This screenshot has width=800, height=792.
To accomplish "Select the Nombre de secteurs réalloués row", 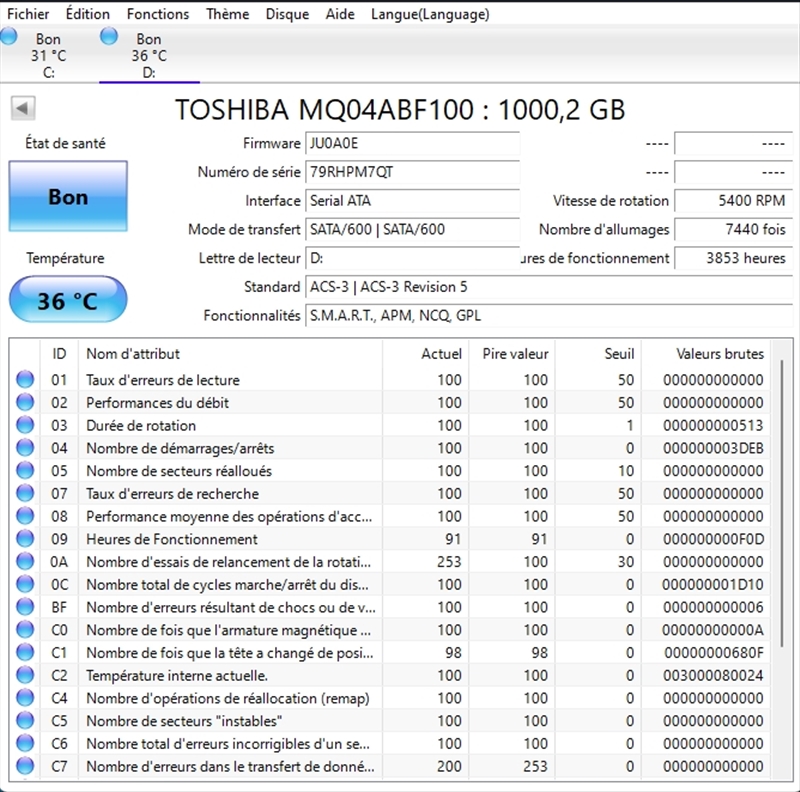I will coord(390,471).
